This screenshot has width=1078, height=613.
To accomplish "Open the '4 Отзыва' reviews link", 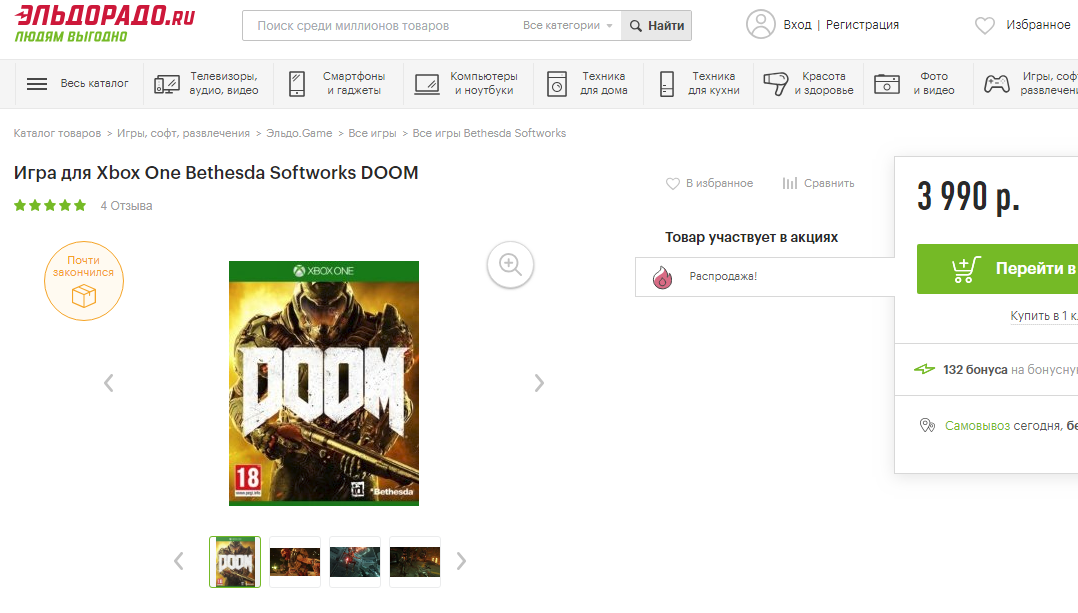I will point(126,205).
